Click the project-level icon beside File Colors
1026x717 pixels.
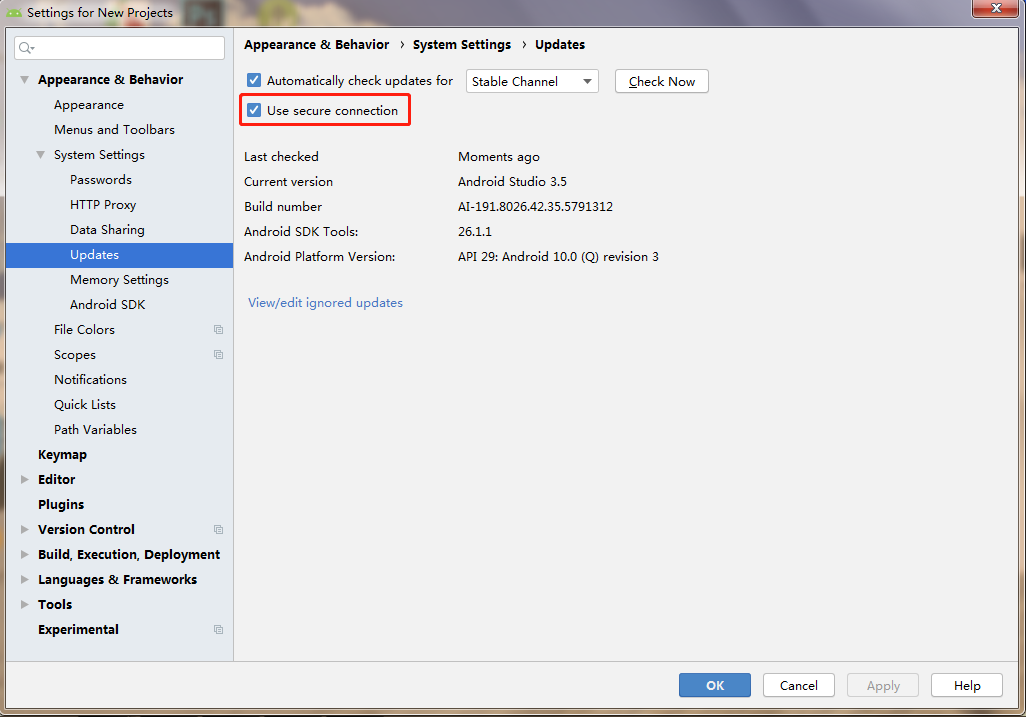218,330
